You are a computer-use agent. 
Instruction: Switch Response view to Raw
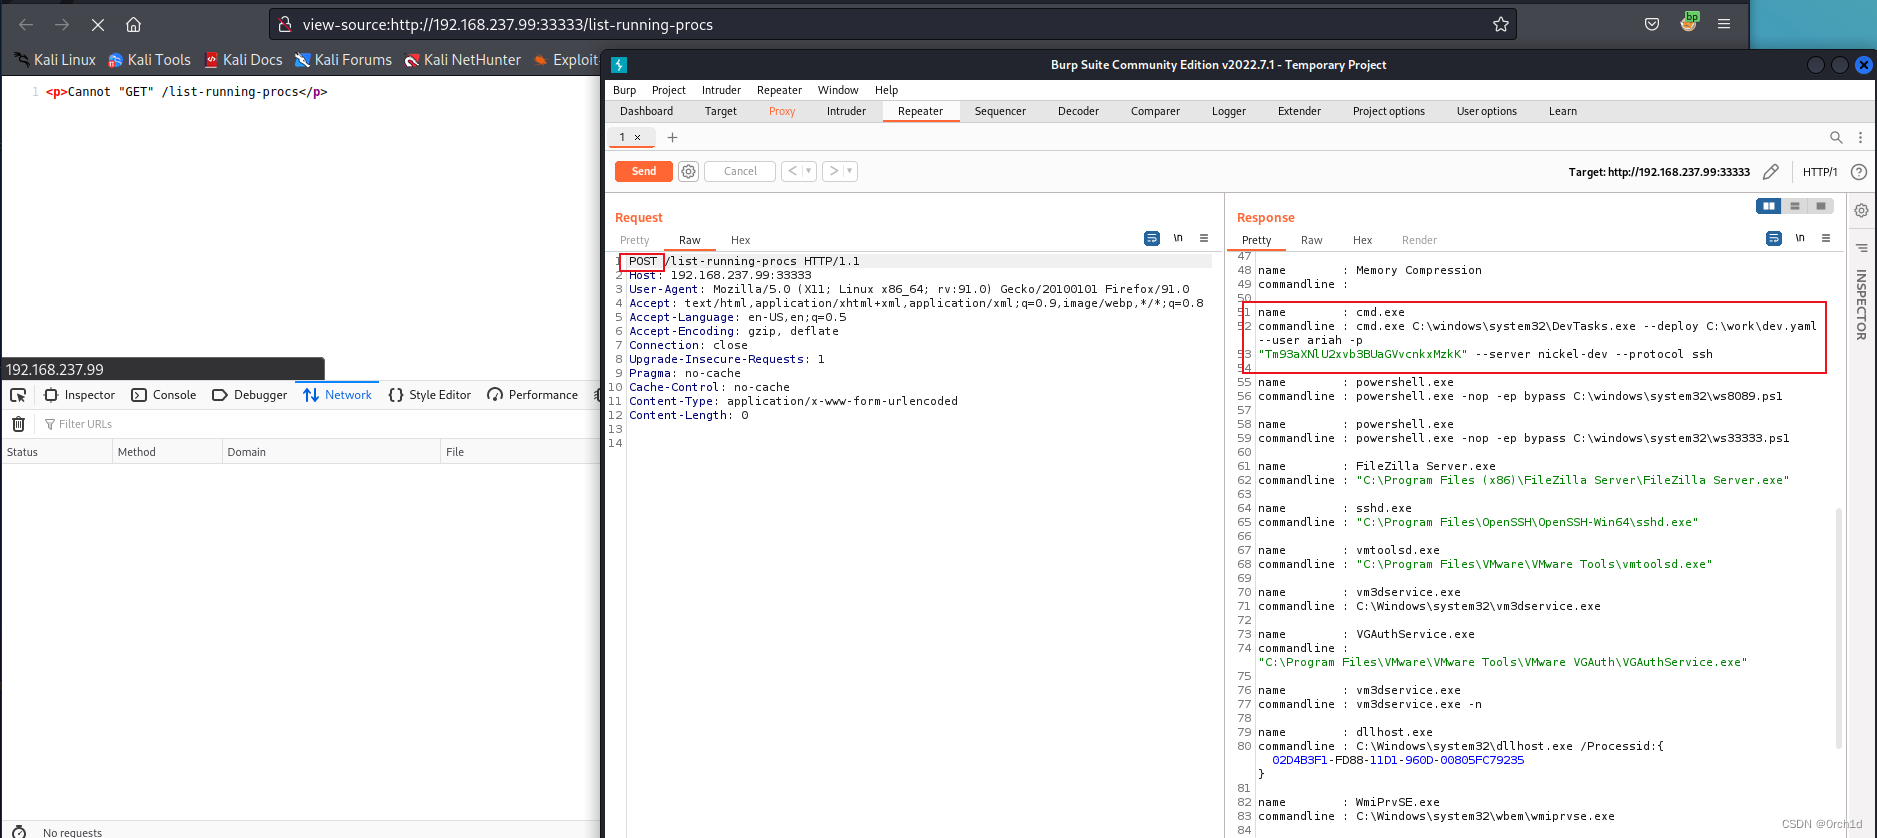click(x=1311, y=240)
